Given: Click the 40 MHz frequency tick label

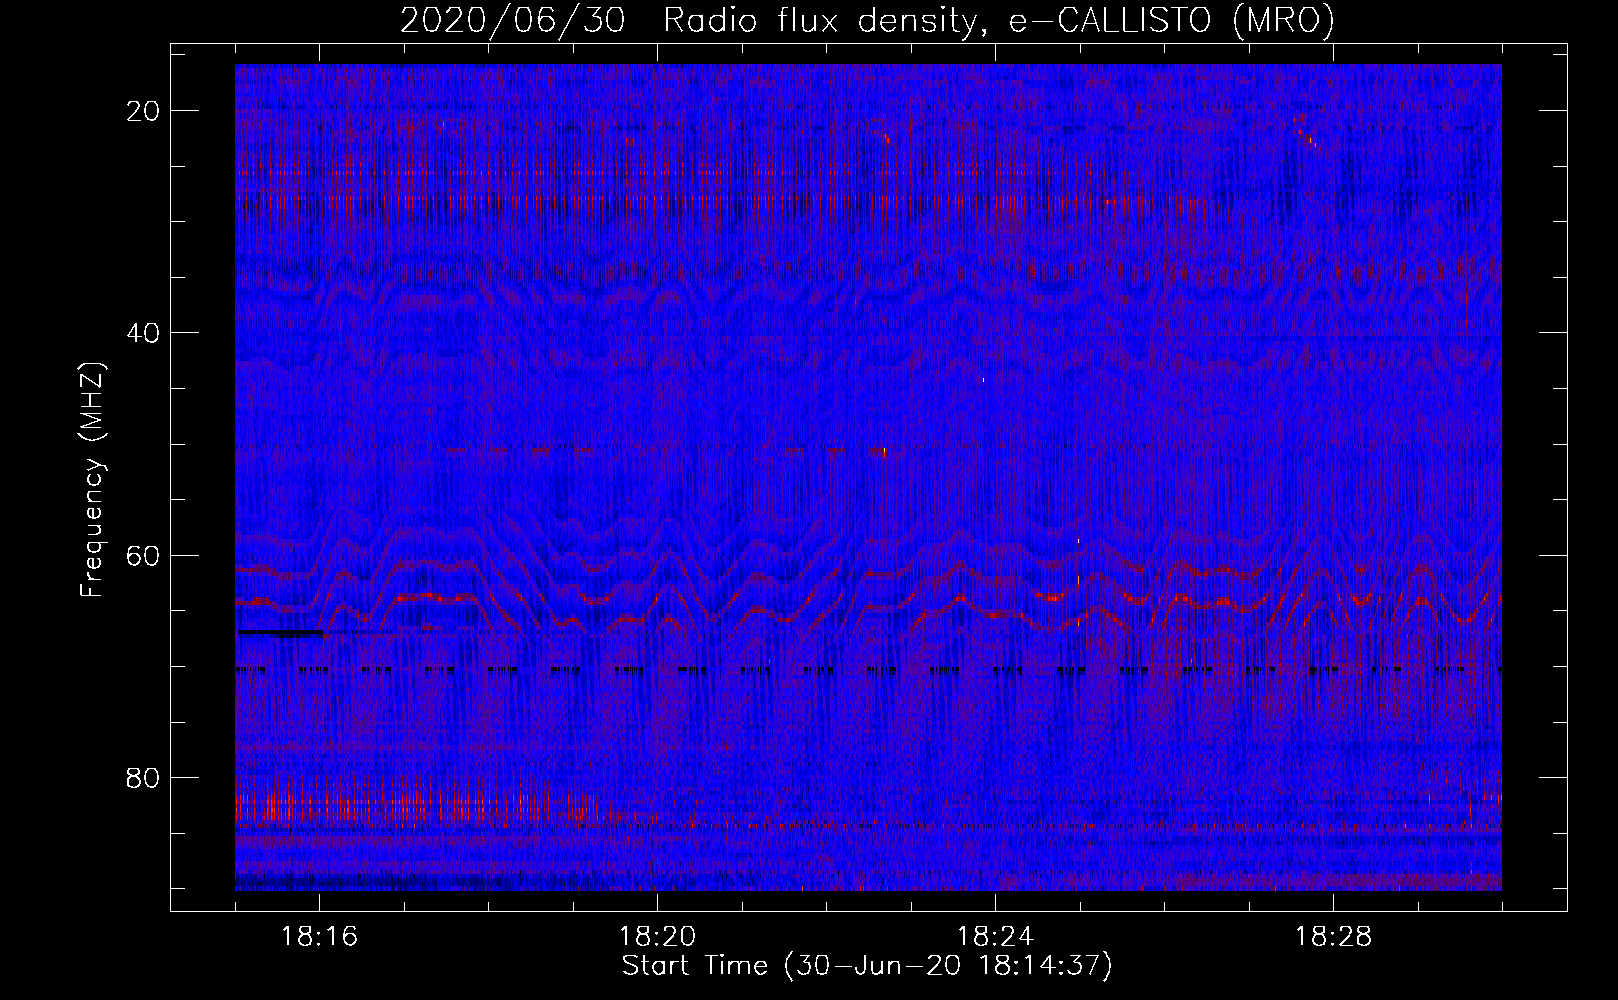Looking at the screenshot, I should [x=143, y=333].
